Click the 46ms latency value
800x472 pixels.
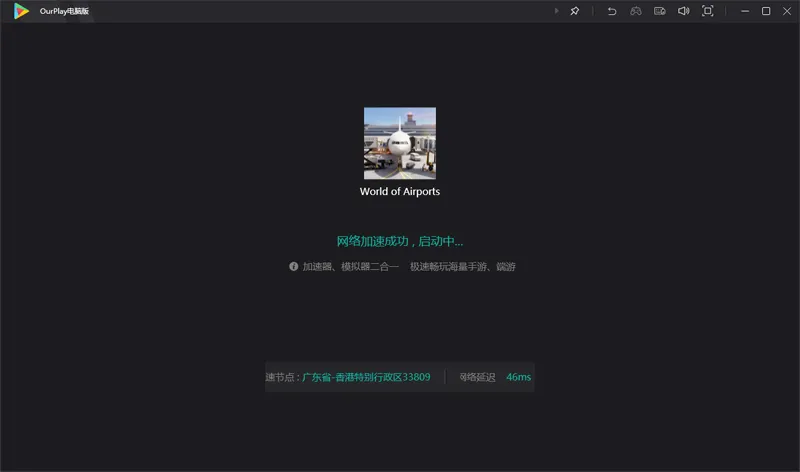click(518, 377)
